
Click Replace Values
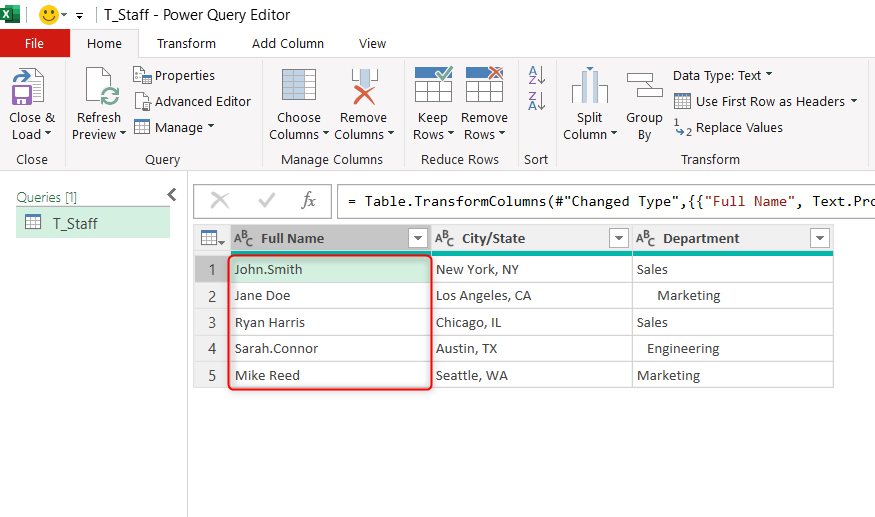click(x=728, y=128)
